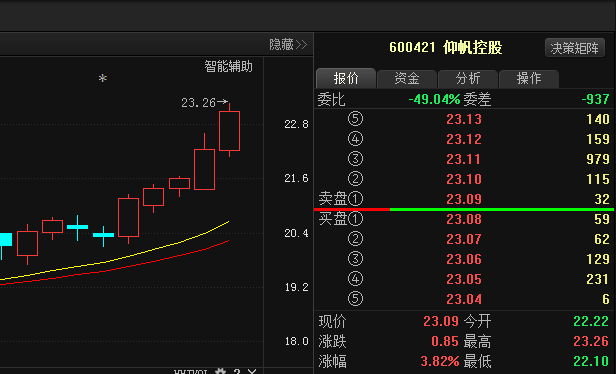616x374 pixels.
Task: Open the 操作 tab
Action: [x=529, y=78]
